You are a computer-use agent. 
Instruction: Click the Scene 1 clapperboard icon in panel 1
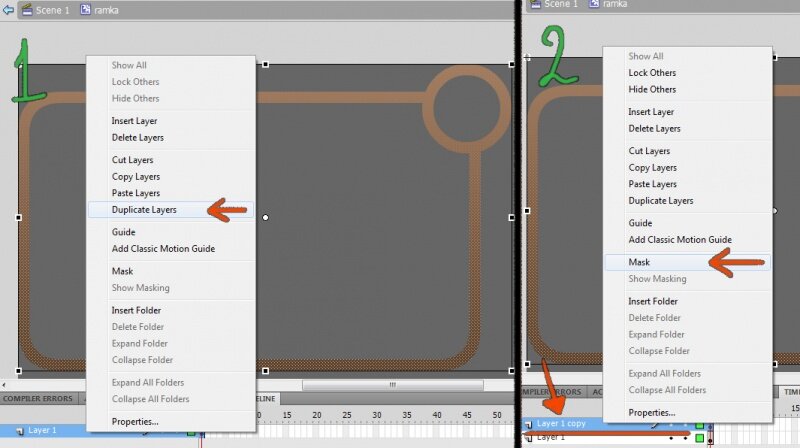pos(29,8)
